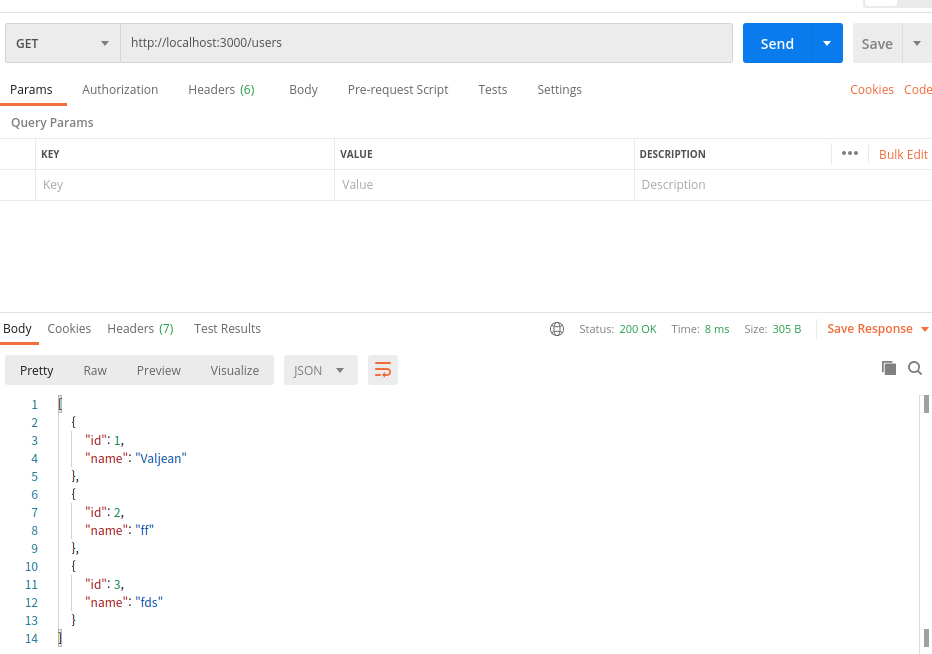Click the Query Params label
This screenshot has width=932, height=654.
point(52,122)
